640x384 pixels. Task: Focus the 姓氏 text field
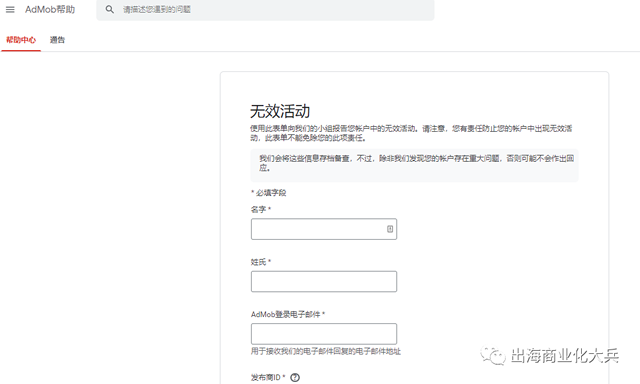324,282
